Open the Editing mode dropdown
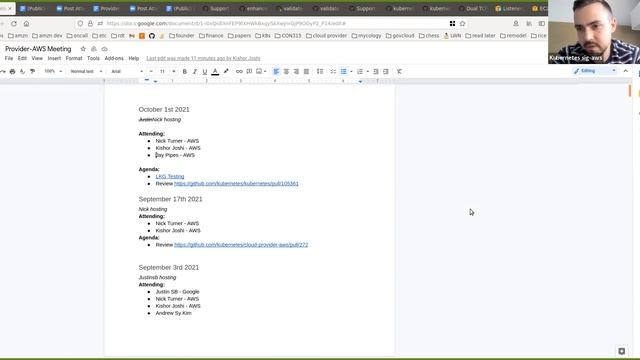This screenshot has height=360, width=640. point(595,71)
